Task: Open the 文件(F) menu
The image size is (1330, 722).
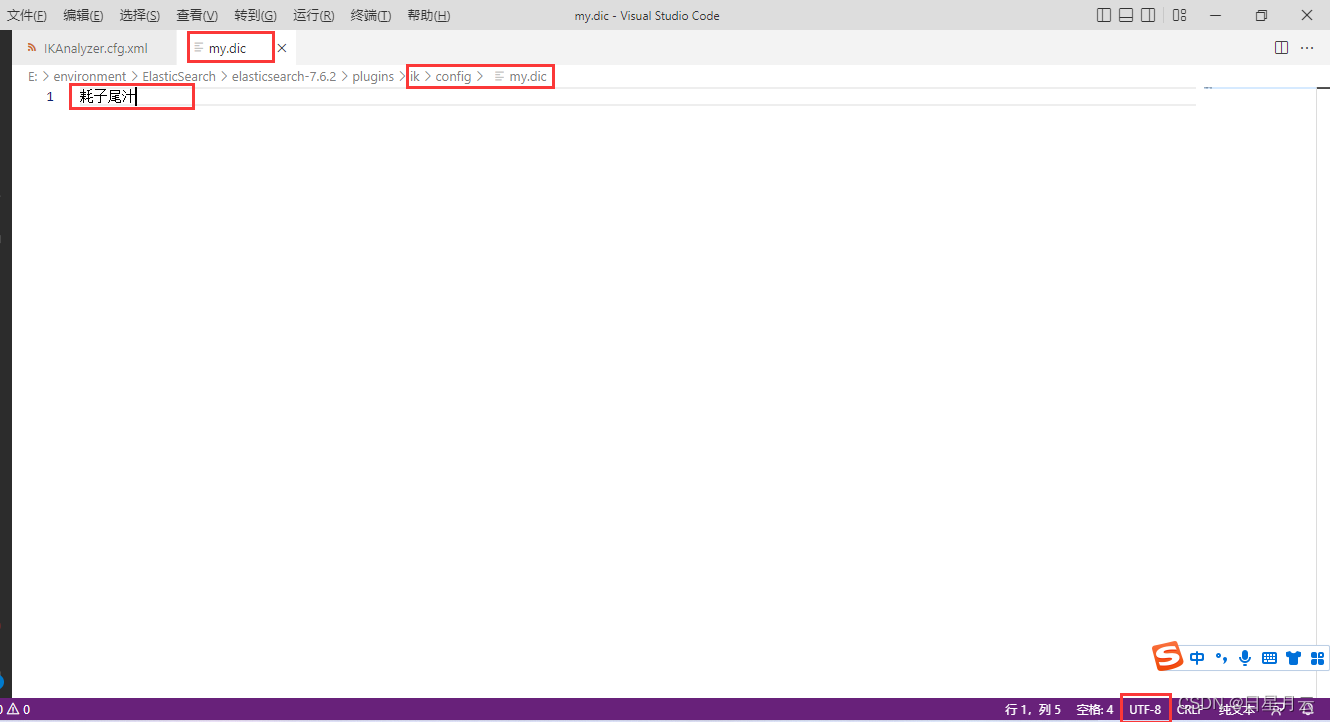Action: (x=27, y=16)
